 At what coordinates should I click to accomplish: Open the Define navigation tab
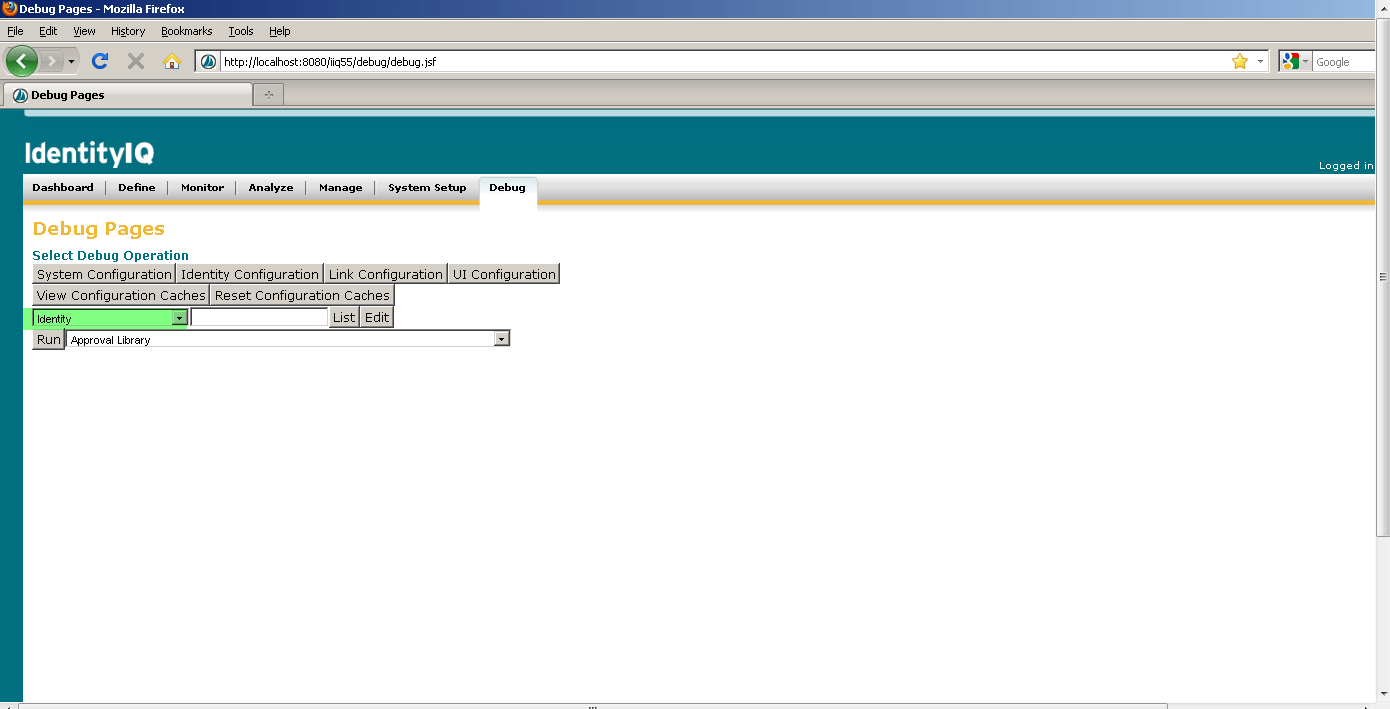137,187
